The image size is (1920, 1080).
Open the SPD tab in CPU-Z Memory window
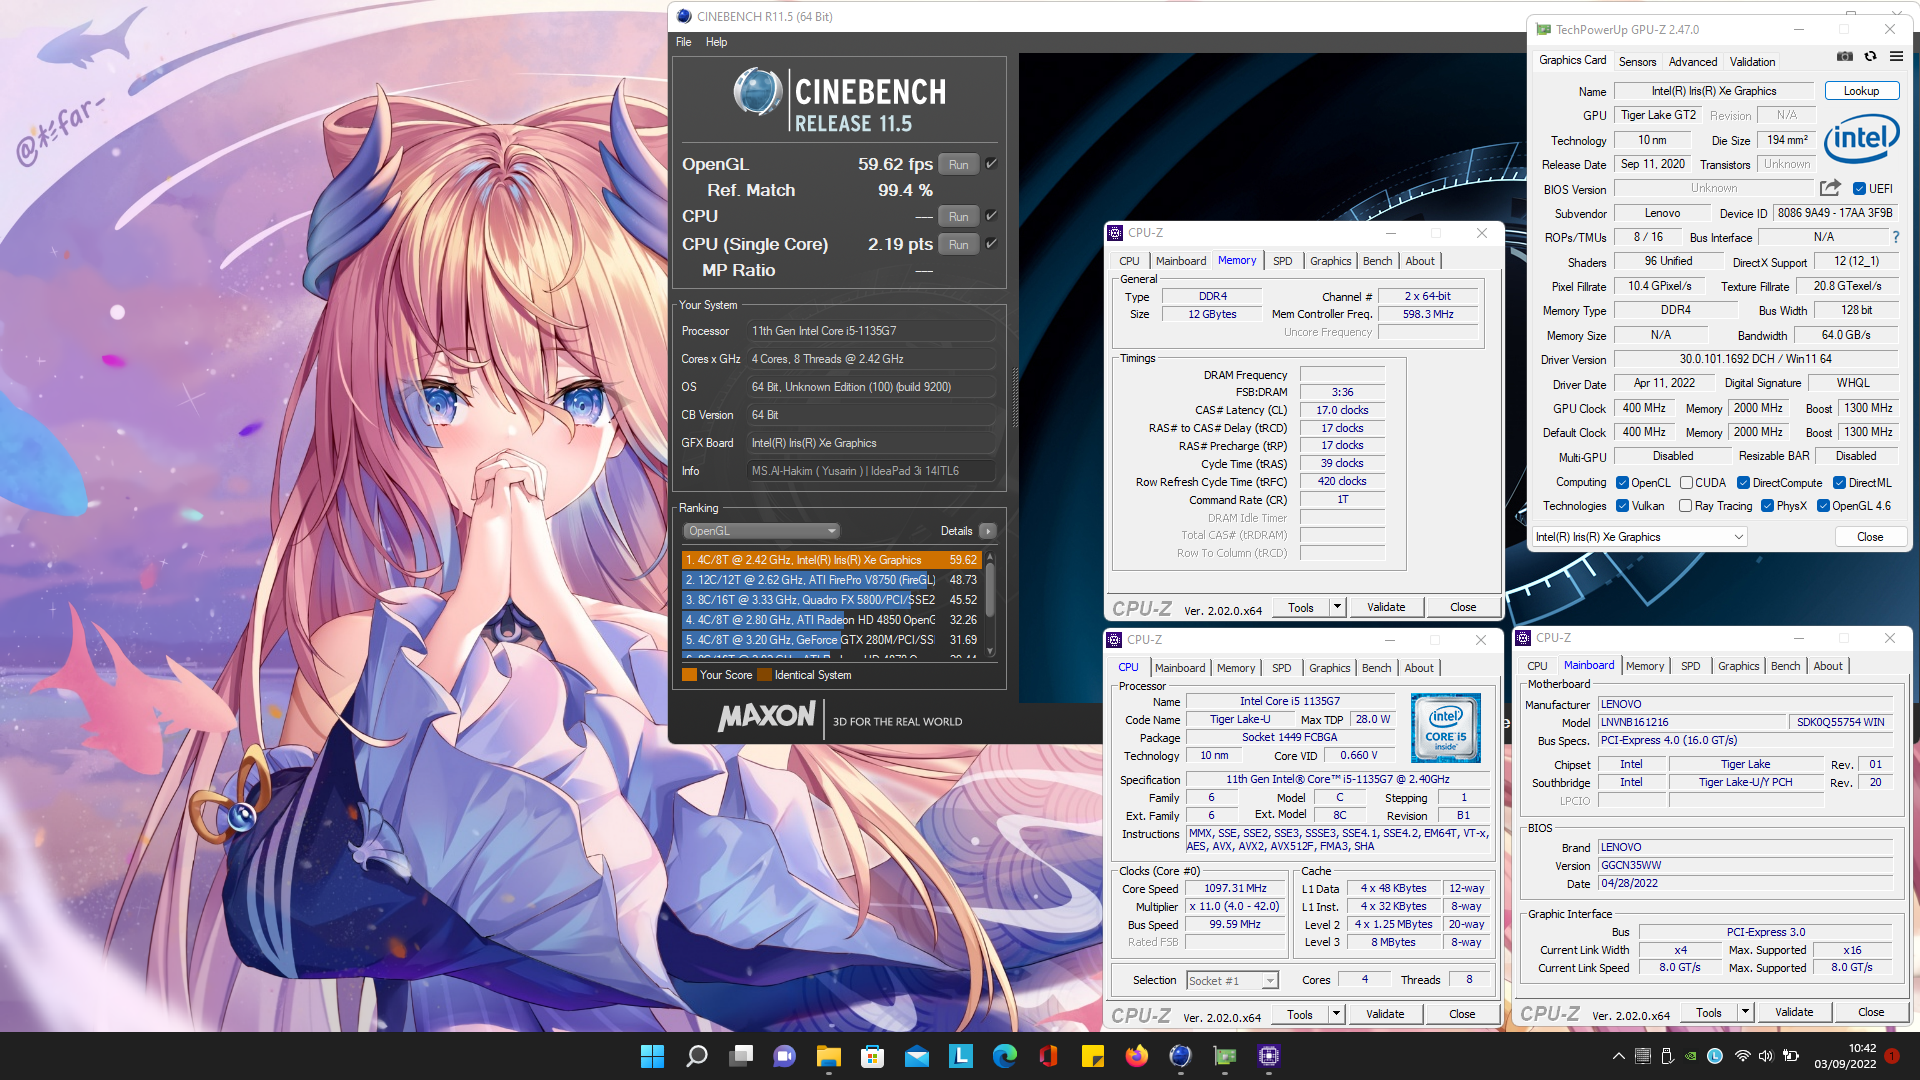click(1283, 261)
